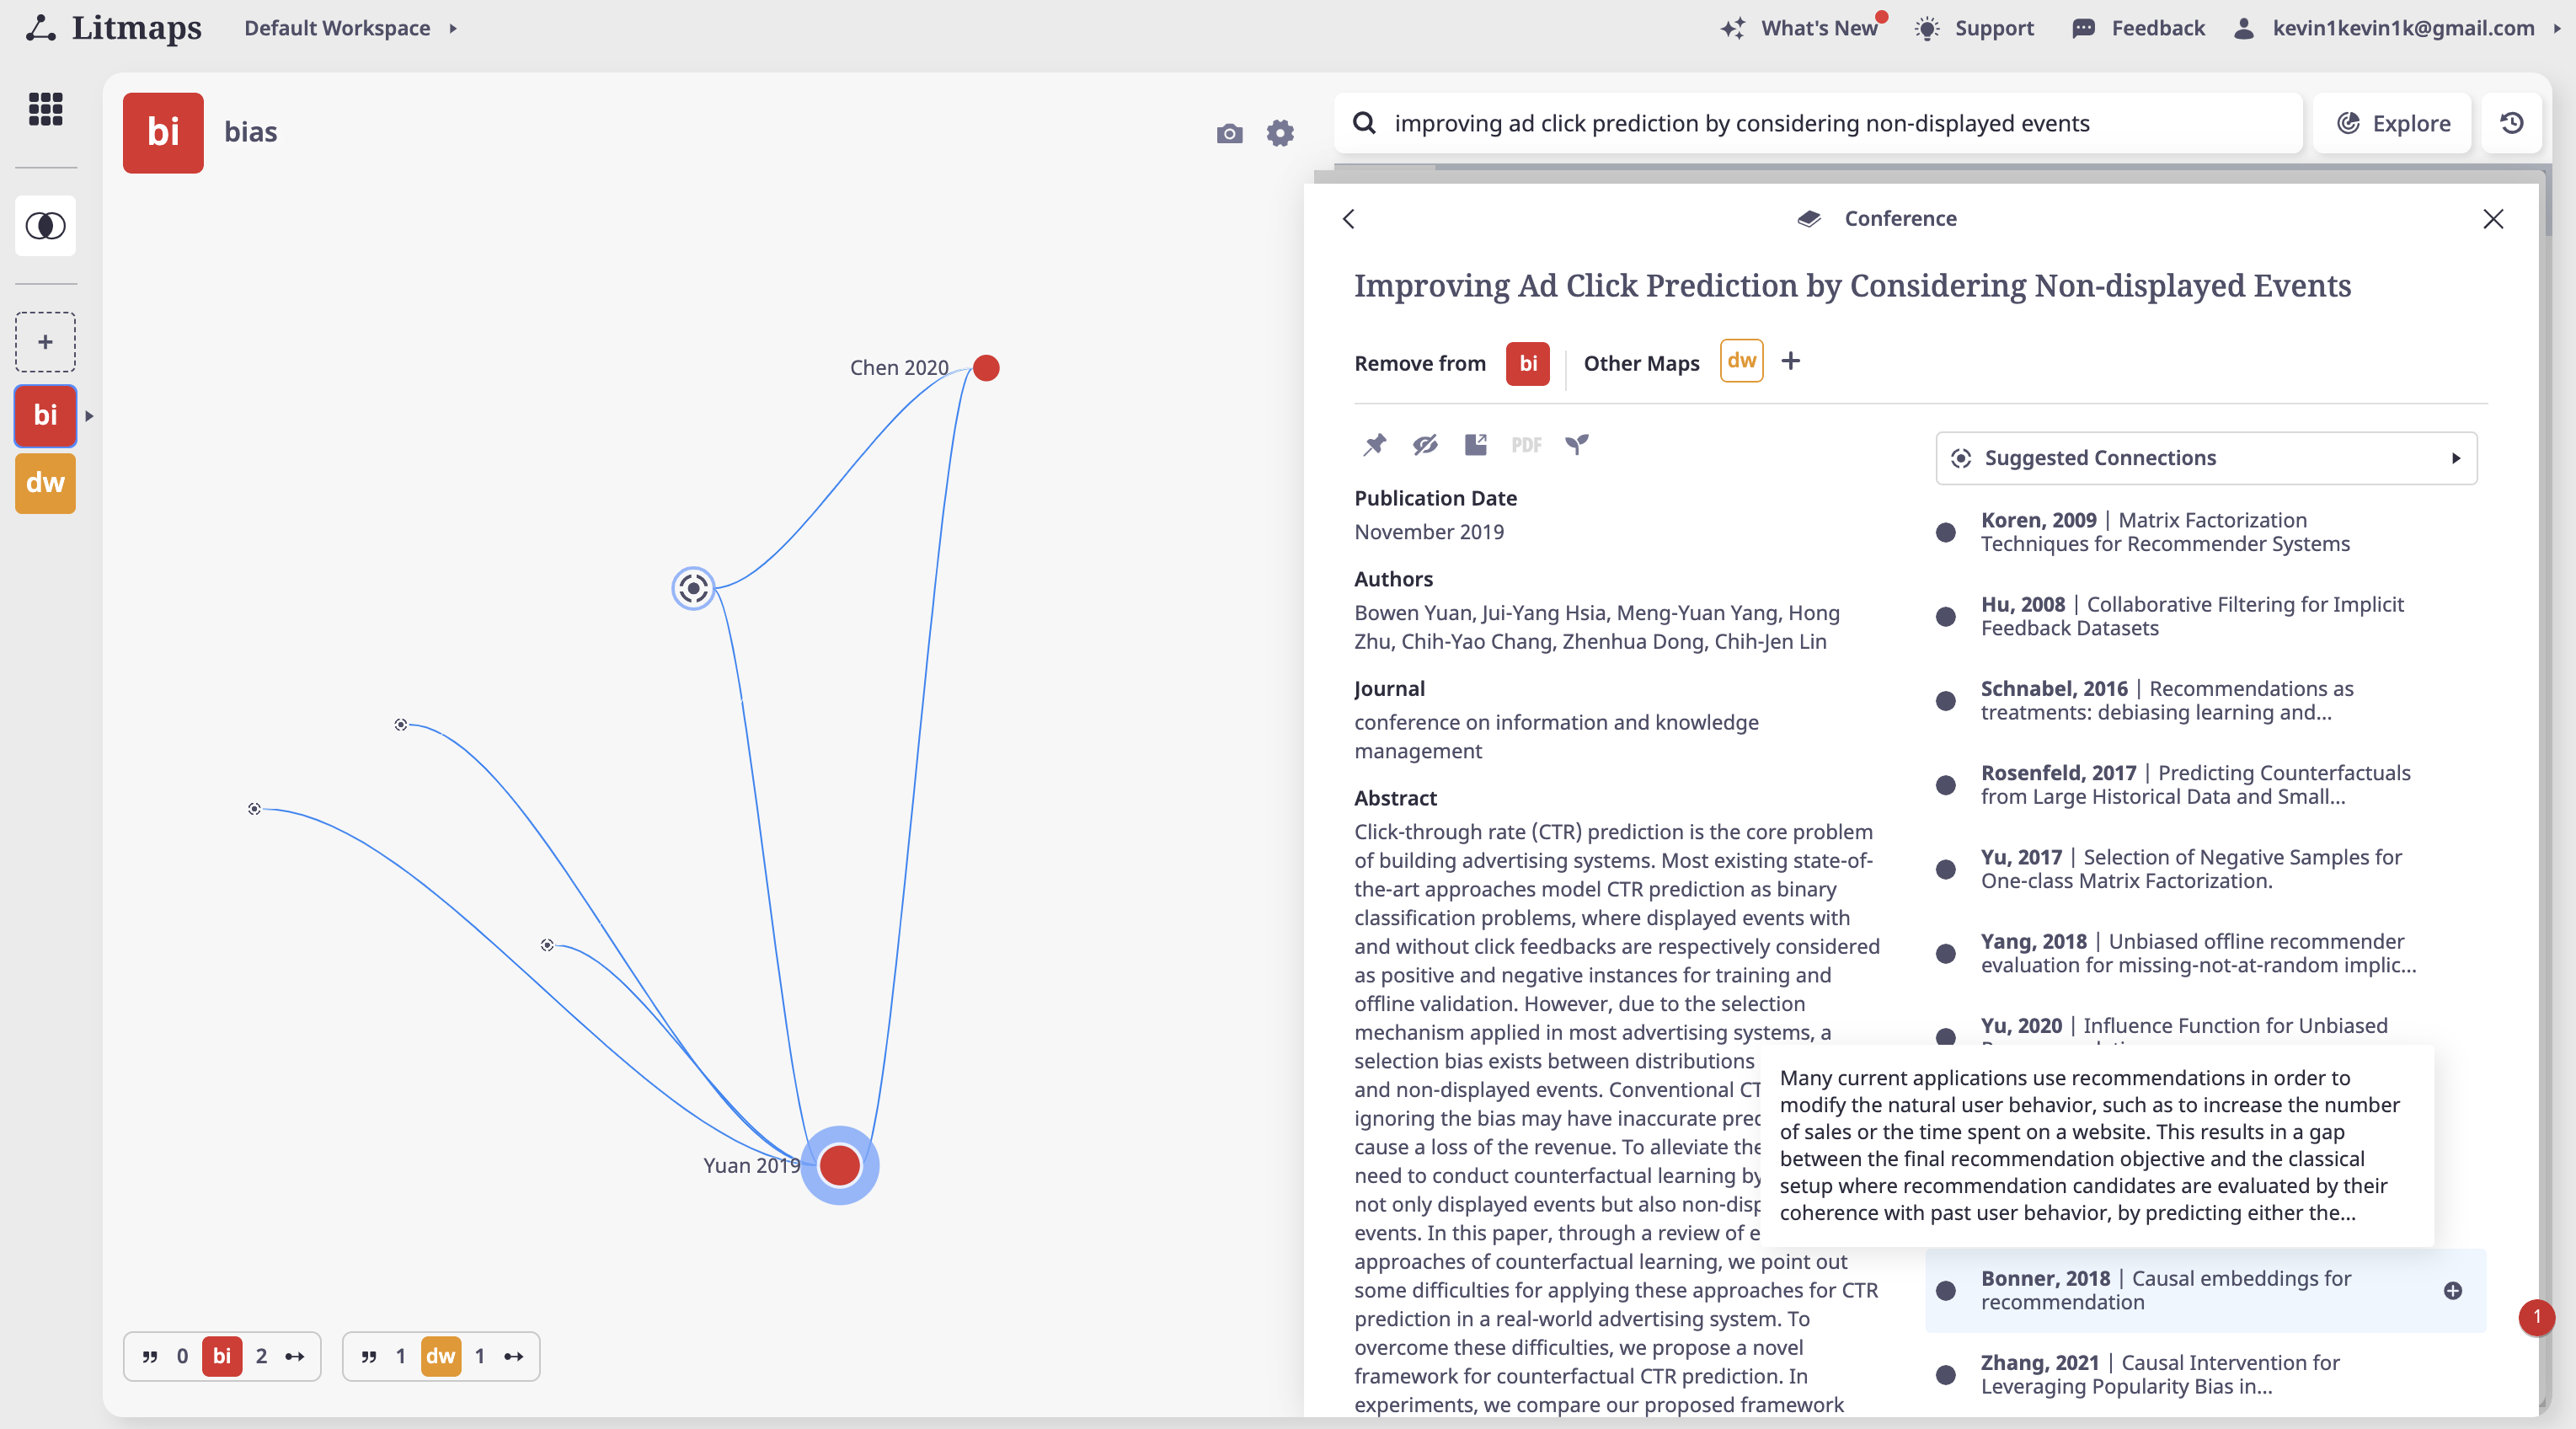Click the PDF icon
Viewport: 2576px width, 1429px height.
tap(1526, 445)
